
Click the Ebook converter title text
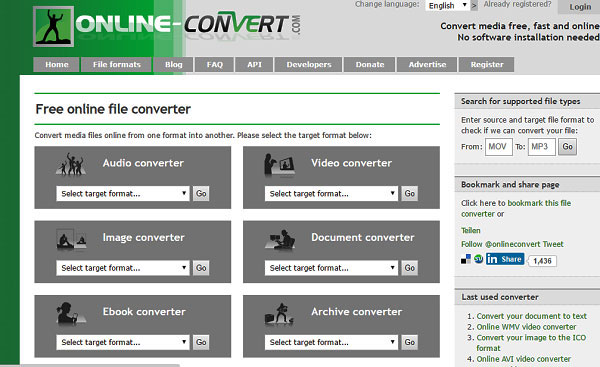[144, 312]
